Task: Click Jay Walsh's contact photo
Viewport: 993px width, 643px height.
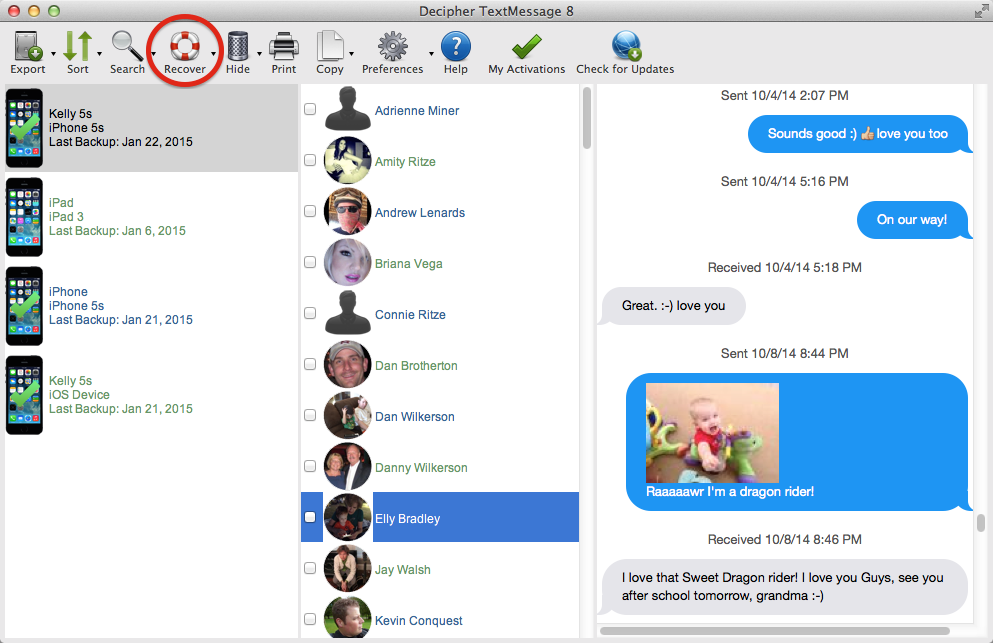Action: [347, 568]
